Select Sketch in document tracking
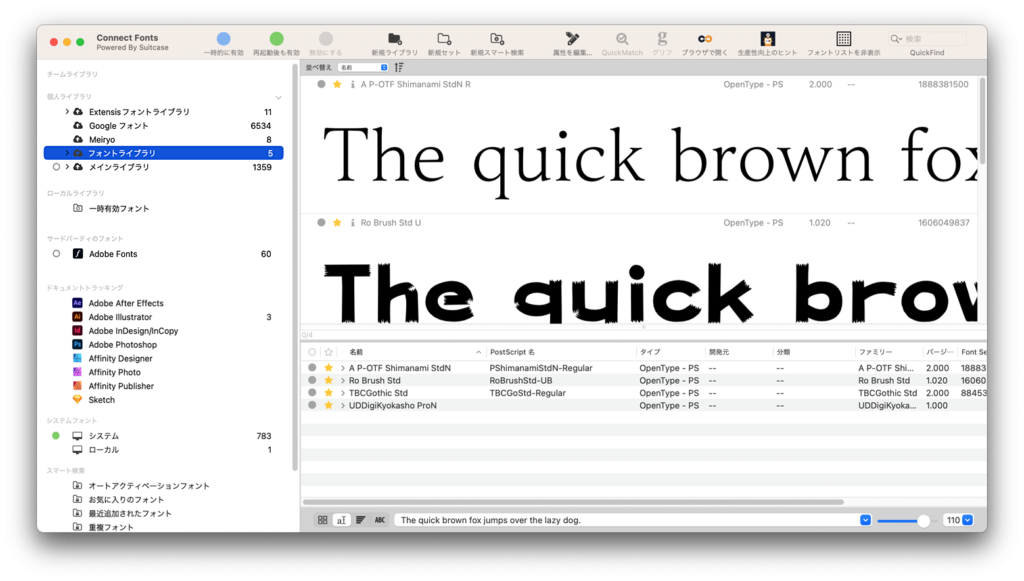The height and width of the screenshot is (581, 1024). 101,400
